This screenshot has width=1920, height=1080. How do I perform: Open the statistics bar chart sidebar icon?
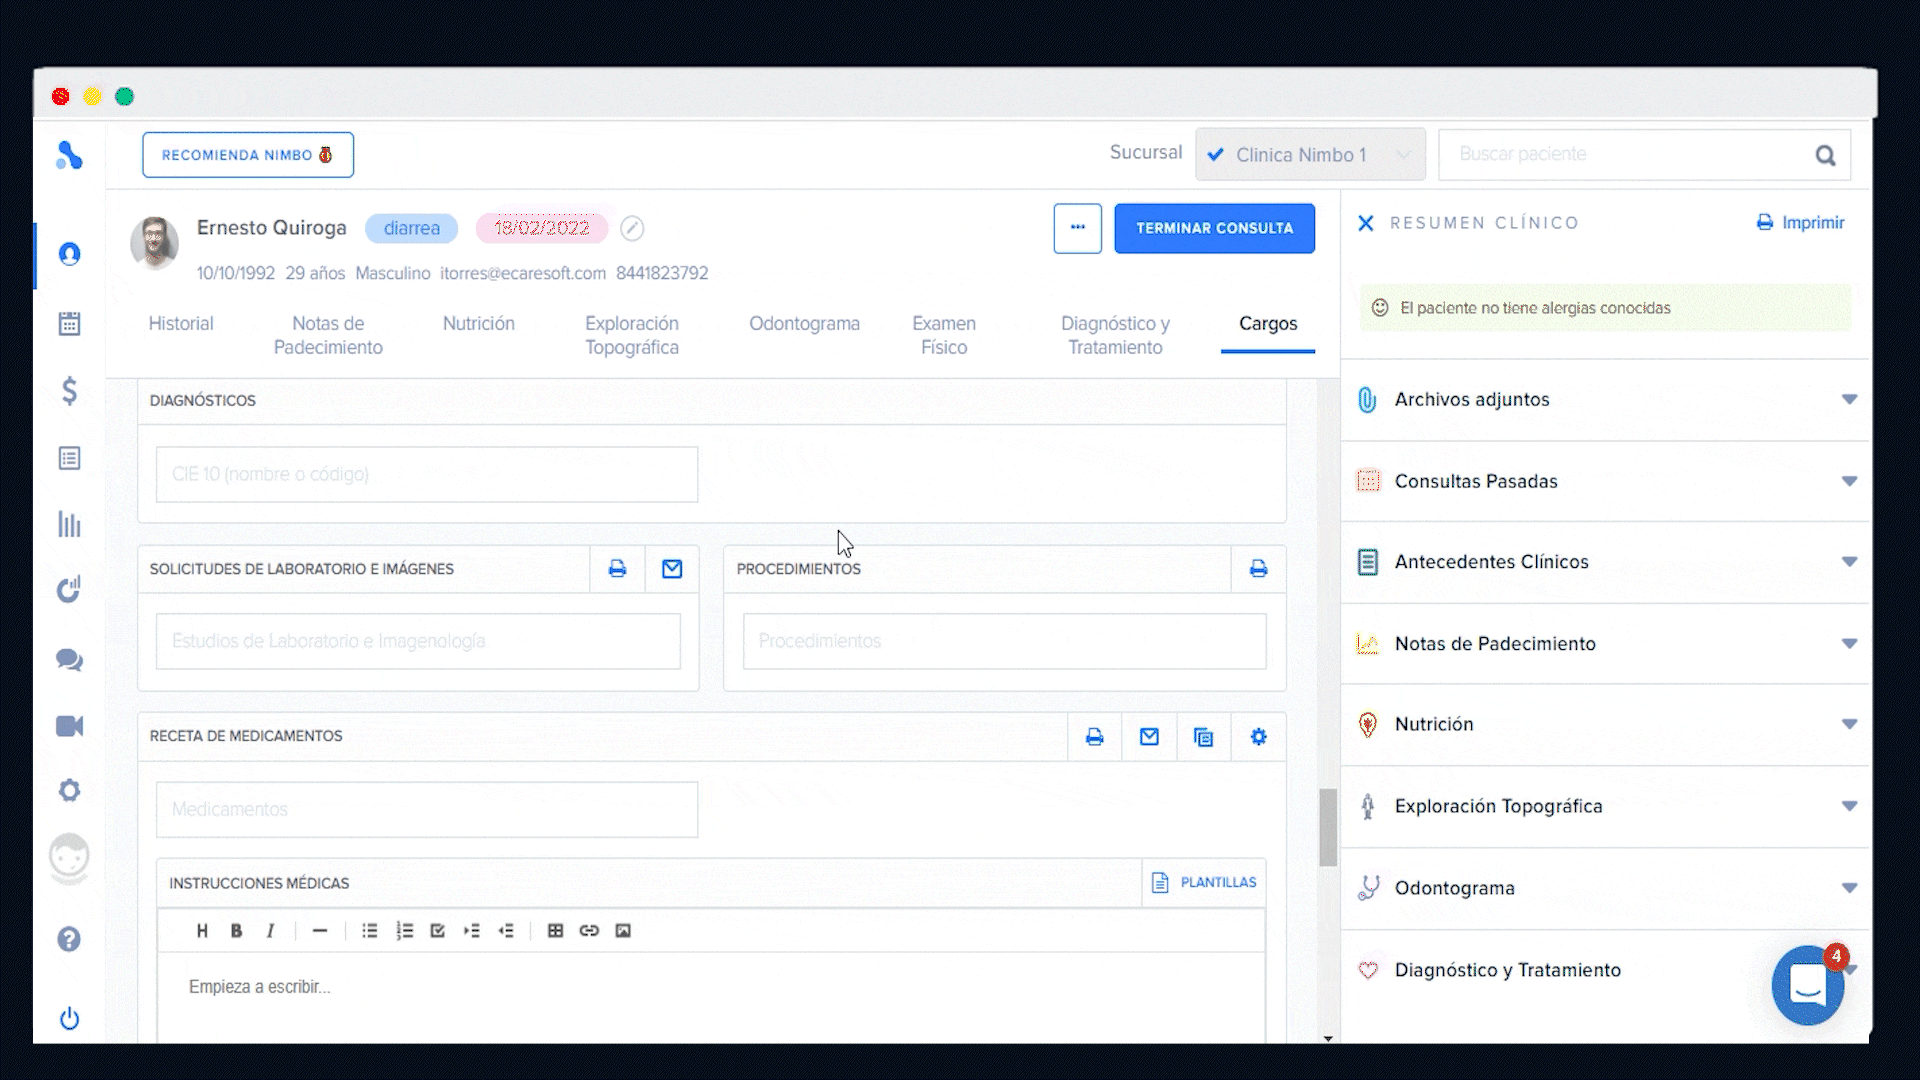point(69,524)
